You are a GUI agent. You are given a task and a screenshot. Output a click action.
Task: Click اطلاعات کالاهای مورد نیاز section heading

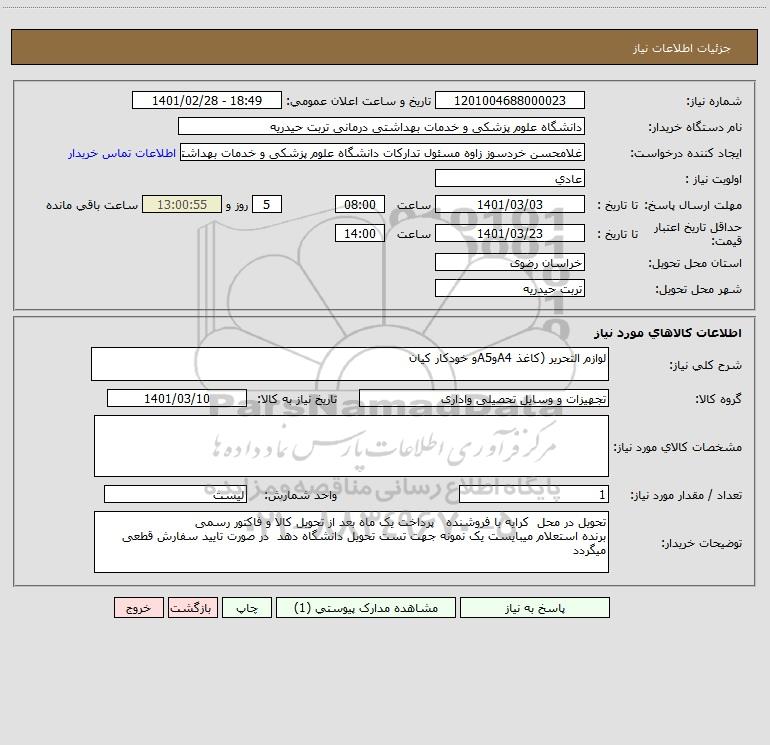tap(668, 333)
